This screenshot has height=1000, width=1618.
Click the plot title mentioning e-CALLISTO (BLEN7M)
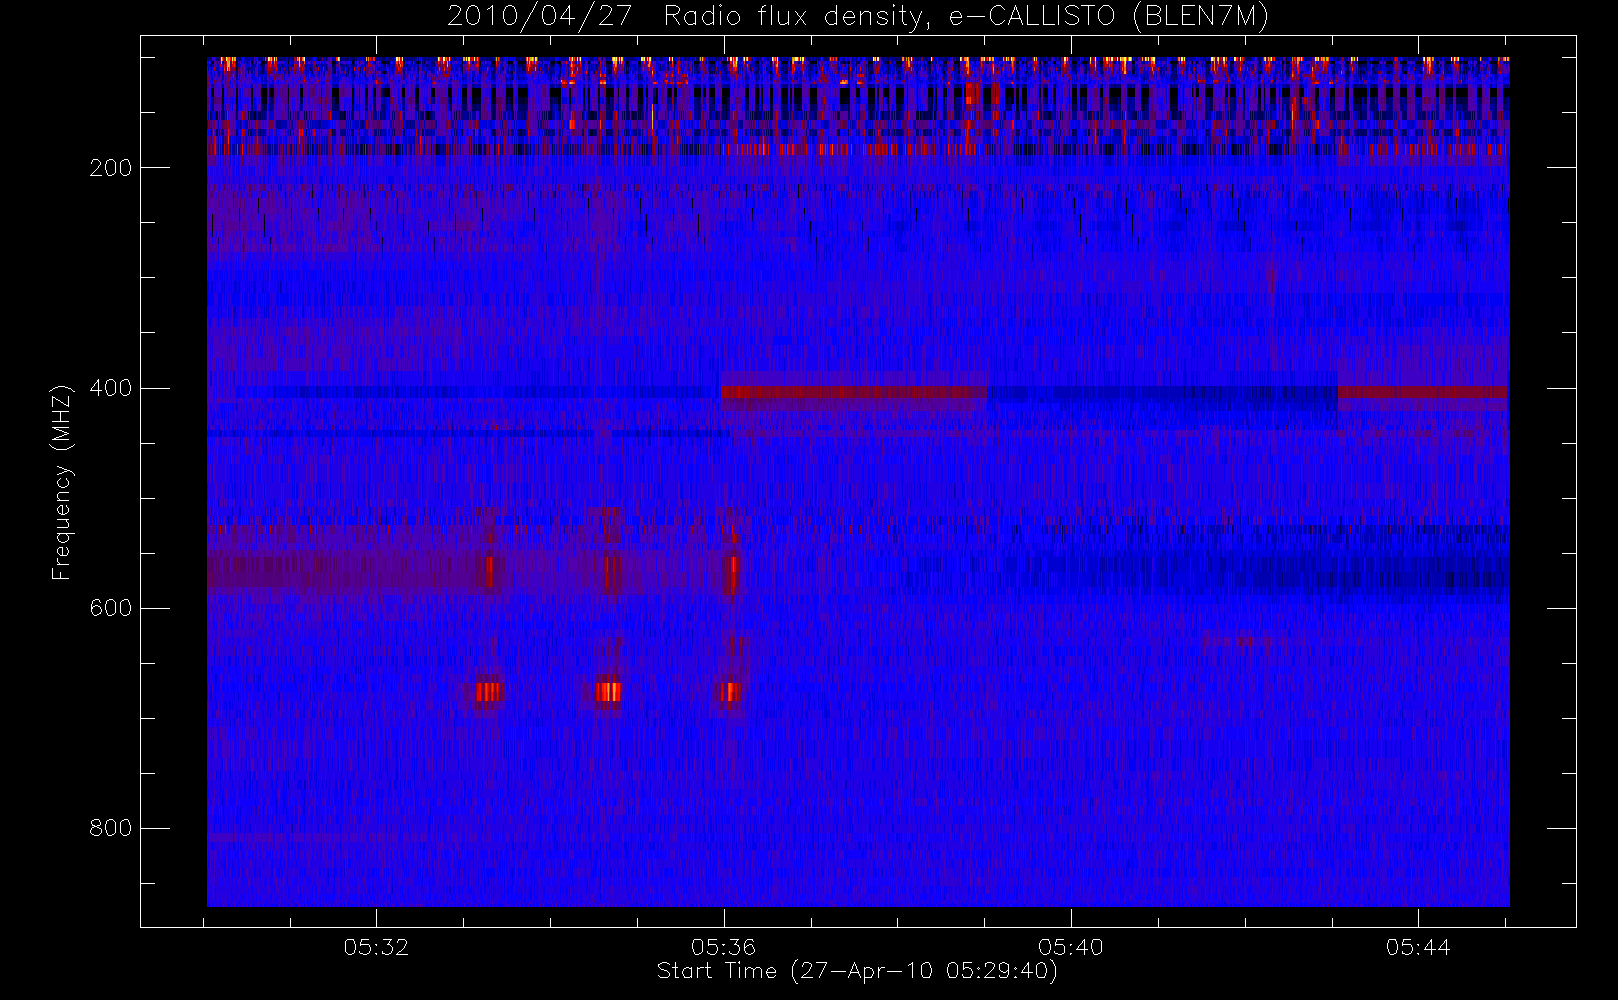click(857, 17)
